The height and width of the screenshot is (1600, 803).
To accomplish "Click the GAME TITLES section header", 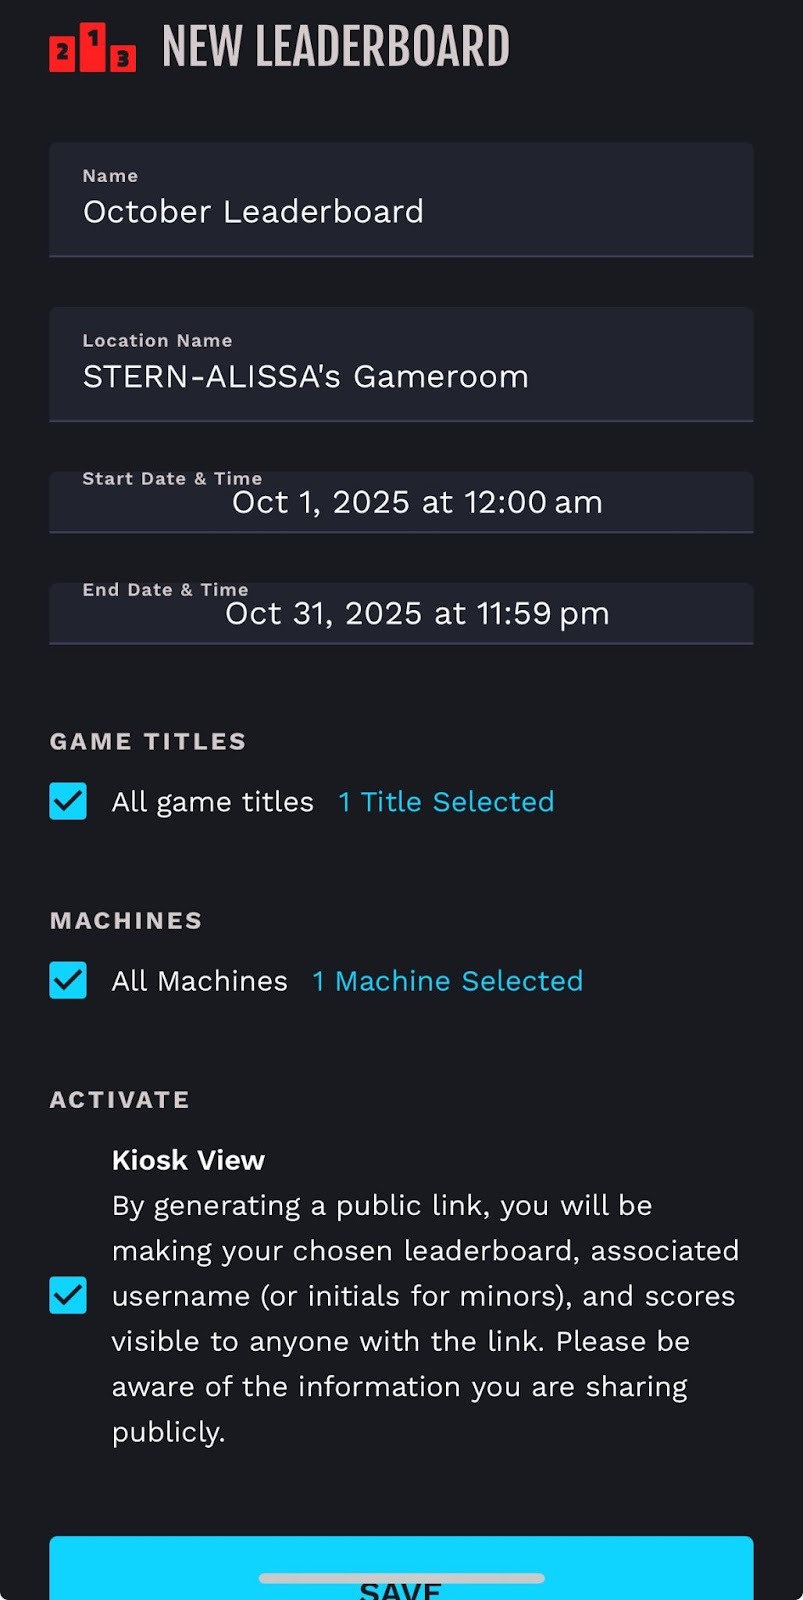I will [x=148, y=741].
